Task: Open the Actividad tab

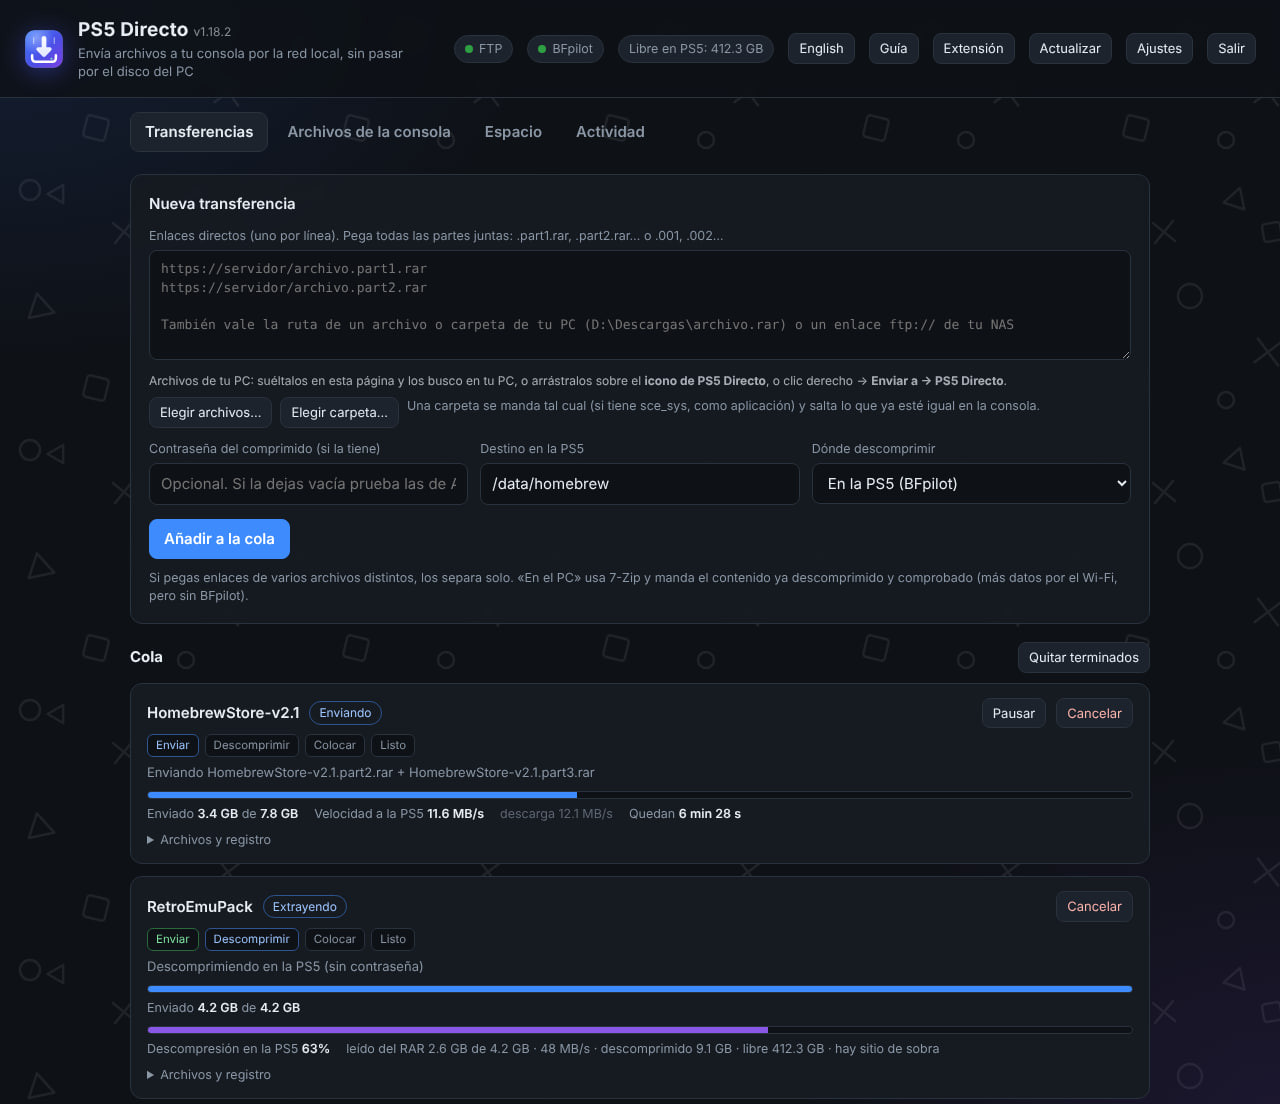Action: pyautogui.click(x=610, y=132)
